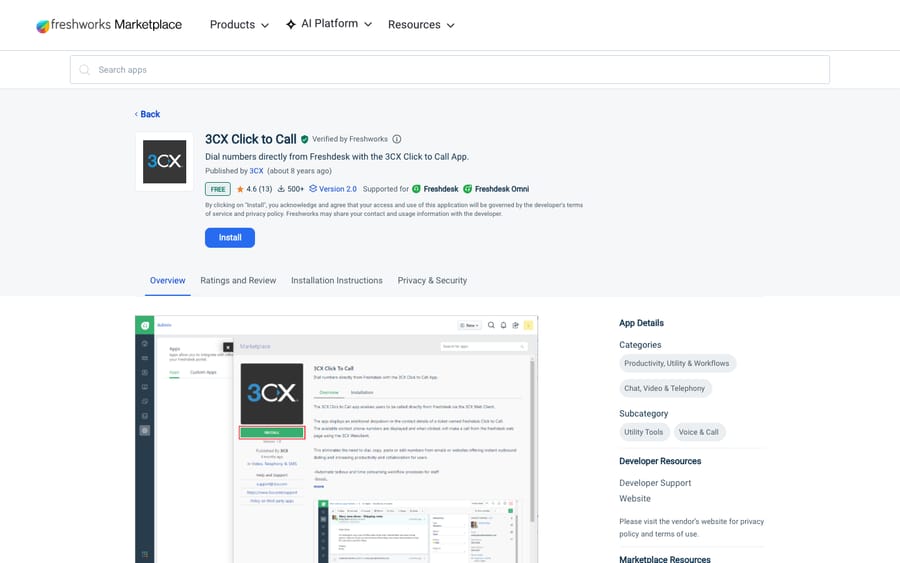900x563 pixels.
Task: Switch to the Overview tab
Action: pos(168,281)
